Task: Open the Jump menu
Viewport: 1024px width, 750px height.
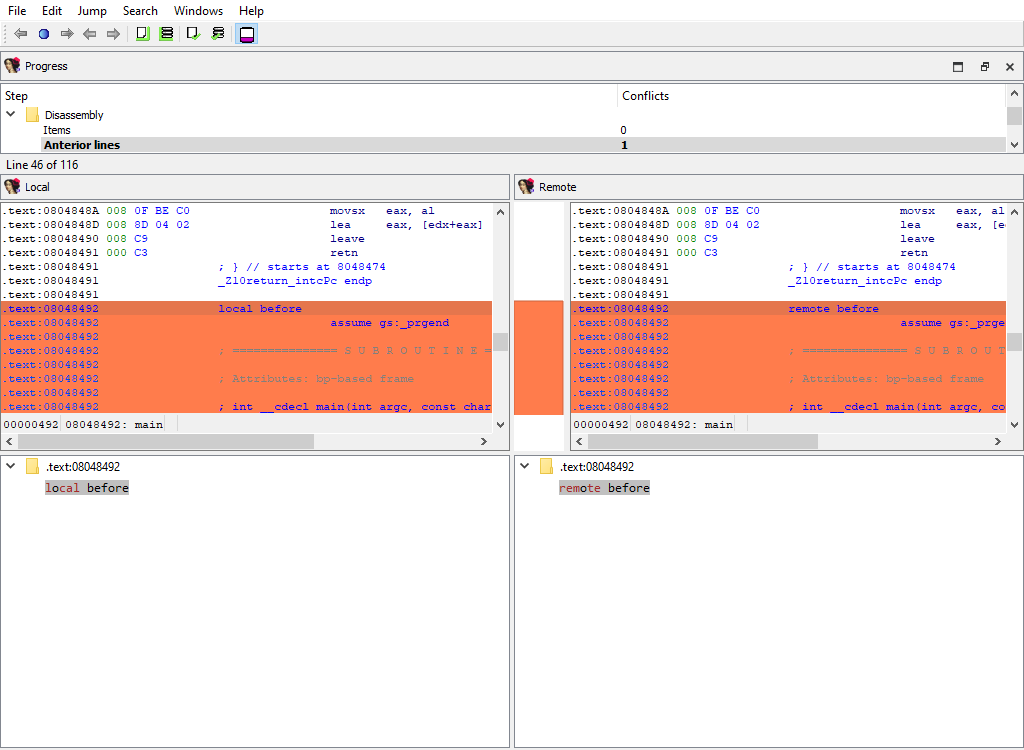Action: pyautogui.click(x=92, y=11)
